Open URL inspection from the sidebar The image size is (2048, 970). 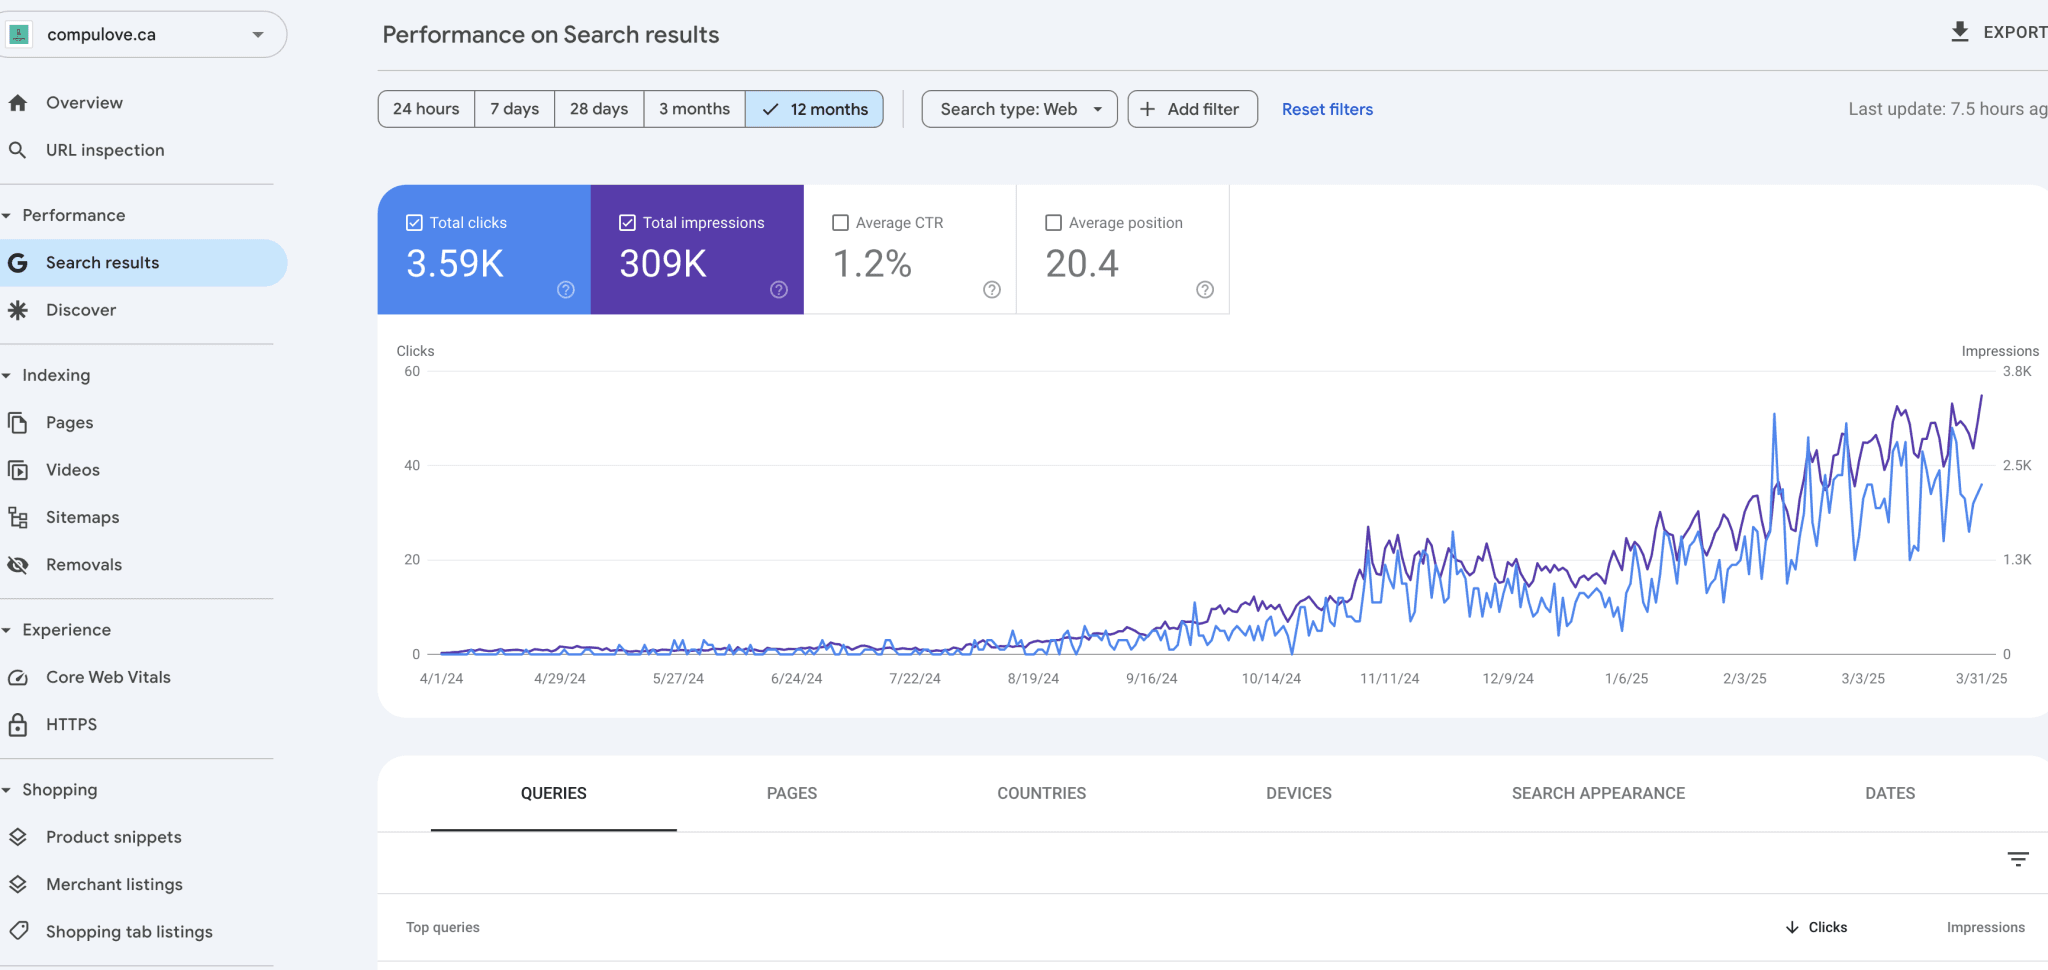(105, 149)
